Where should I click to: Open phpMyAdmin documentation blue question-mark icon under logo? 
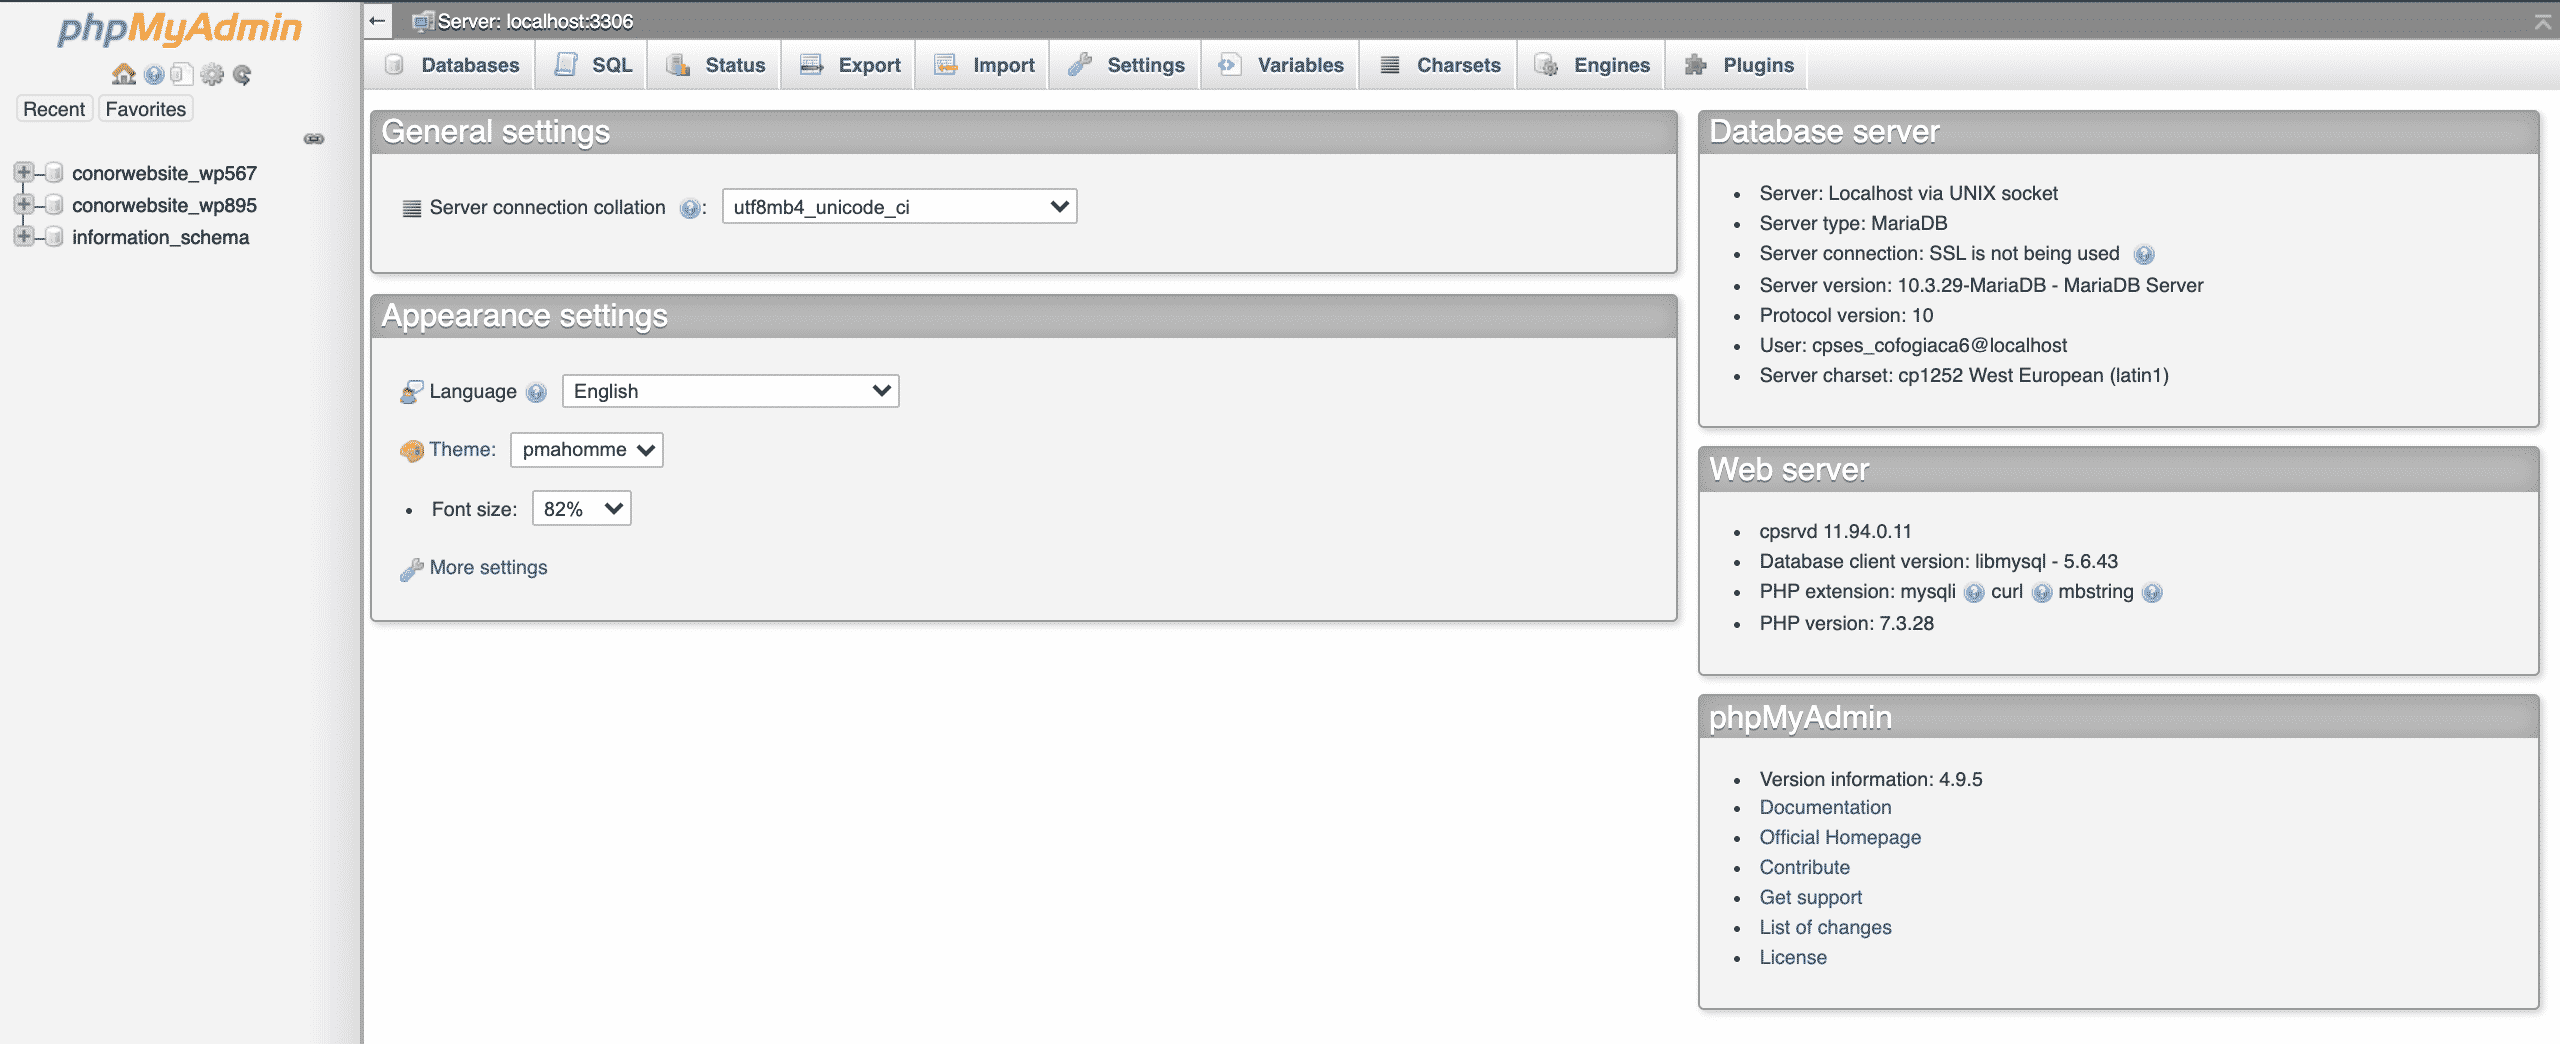[x=154, y=74]
